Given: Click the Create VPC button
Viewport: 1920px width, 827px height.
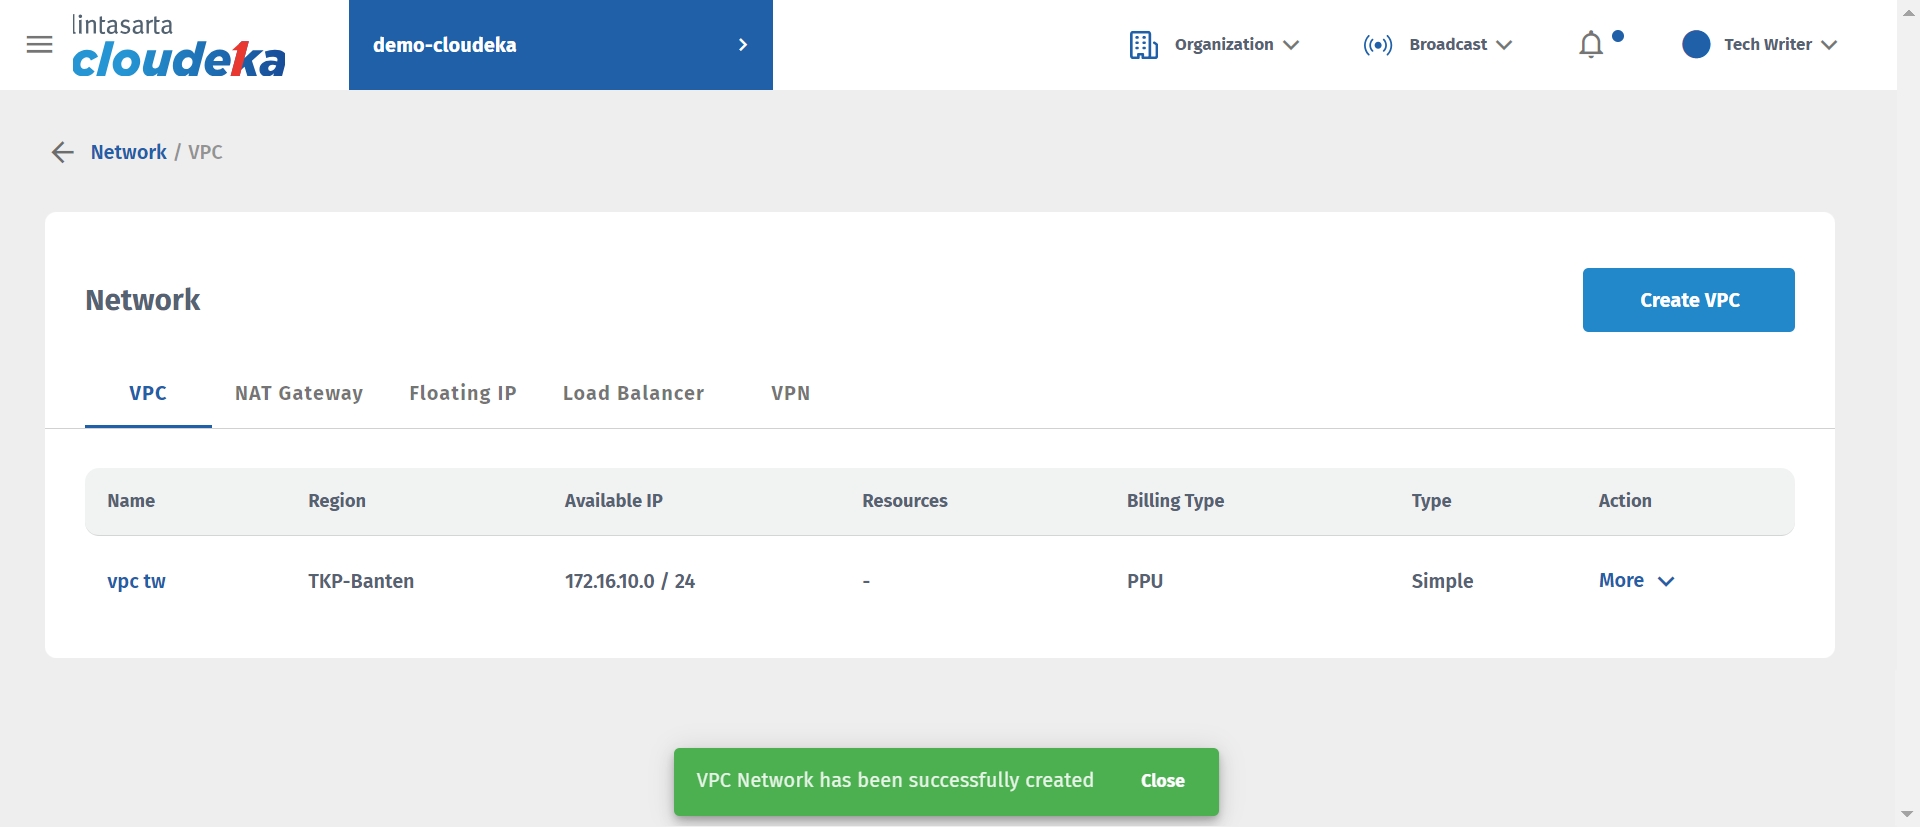Looking at the screenshot, I should (x=1688, y=300).
